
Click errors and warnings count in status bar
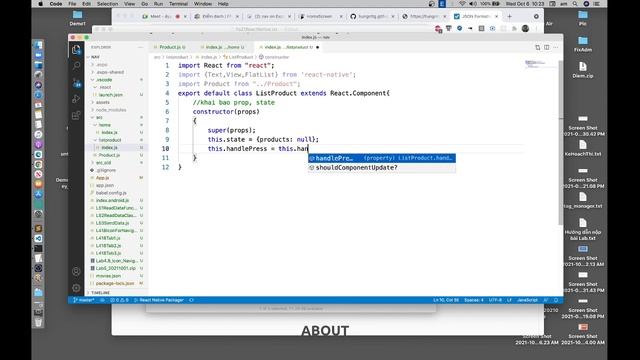pyautogui.click(x=119, y=300)
